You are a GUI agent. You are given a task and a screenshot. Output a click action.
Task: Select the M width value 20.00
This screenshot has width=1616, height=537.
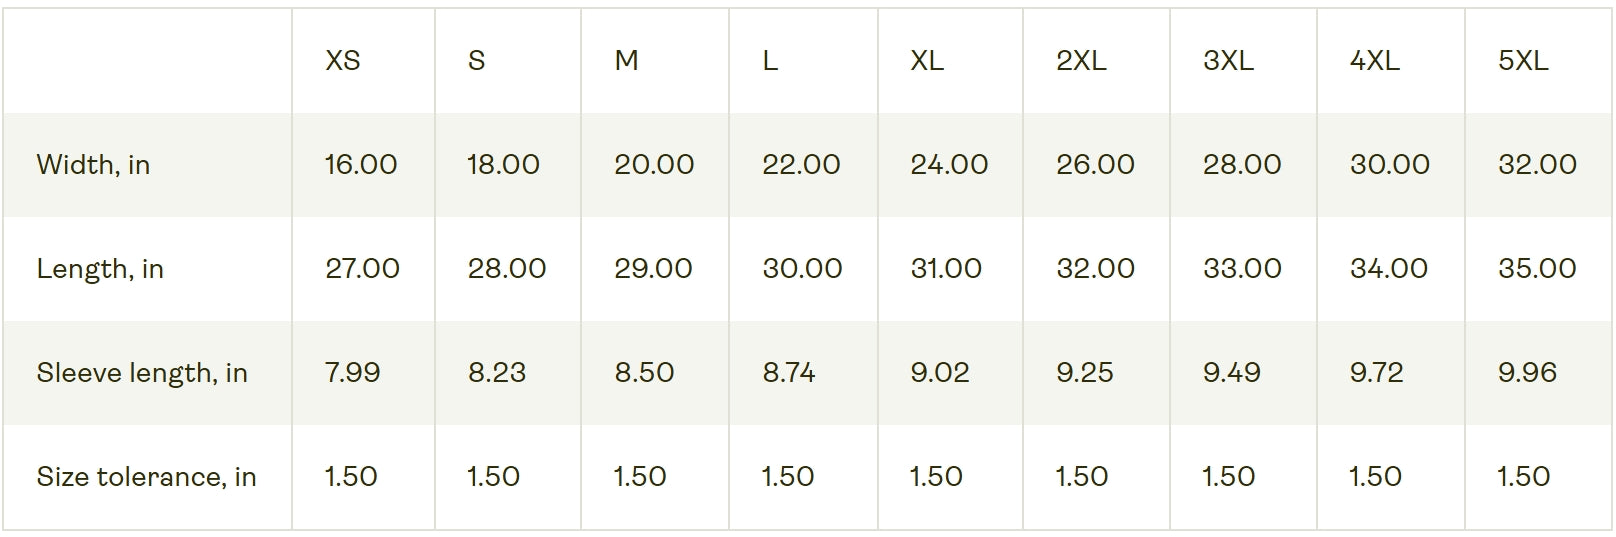pyautogui.click(x=654, y=165)
